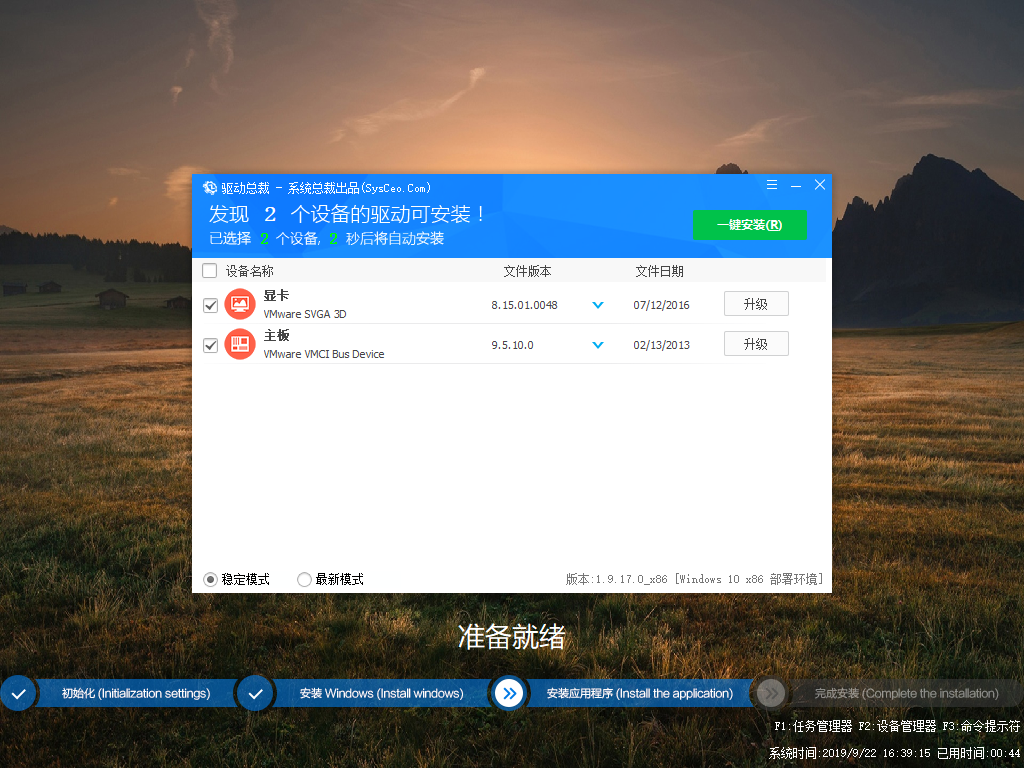Image resolution: width=1024 pixels, height=768 pixels.
Task: Click 升级 button for the 显卡 driver
Action: pos(756,304)
